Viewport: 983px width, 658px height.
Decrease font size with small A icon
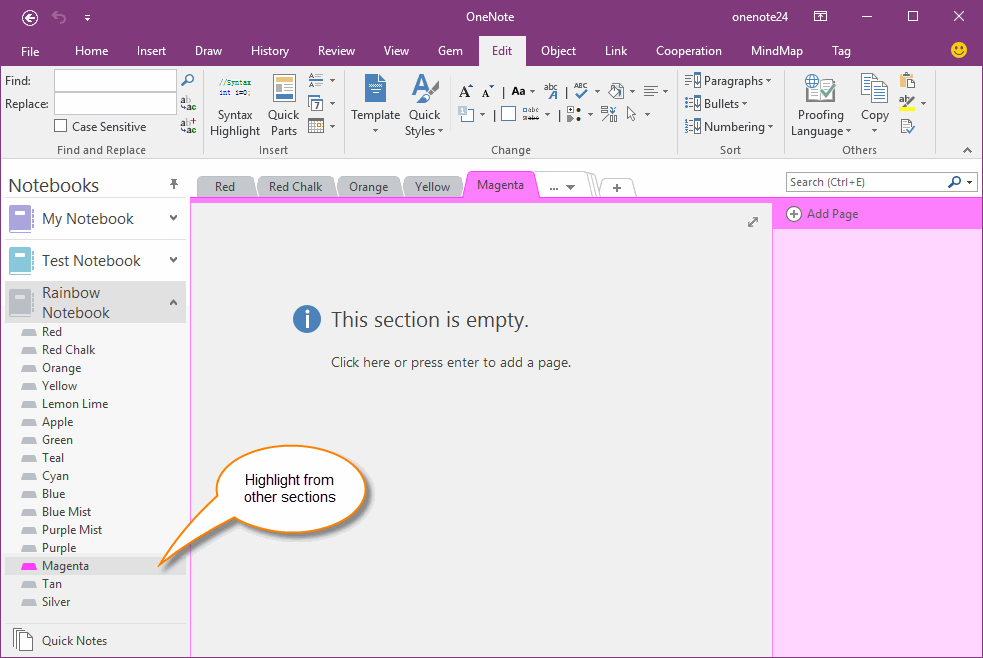point(488,91)
